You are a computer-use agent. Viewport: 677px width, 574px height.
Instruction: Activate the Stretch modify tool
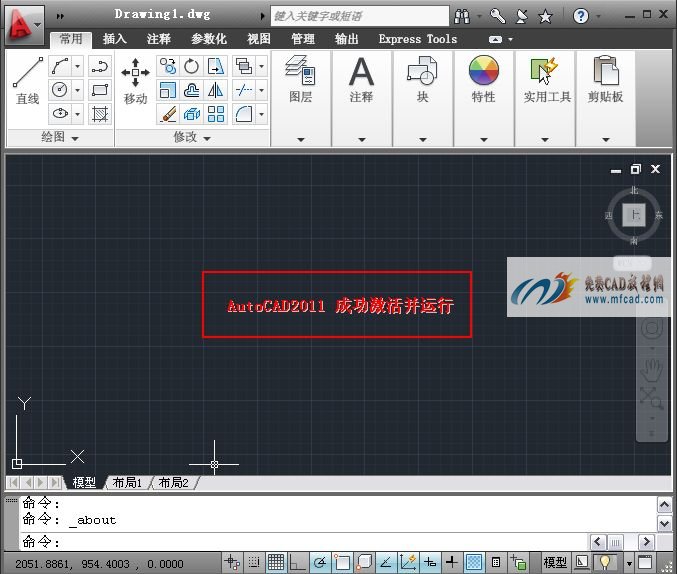215,66
